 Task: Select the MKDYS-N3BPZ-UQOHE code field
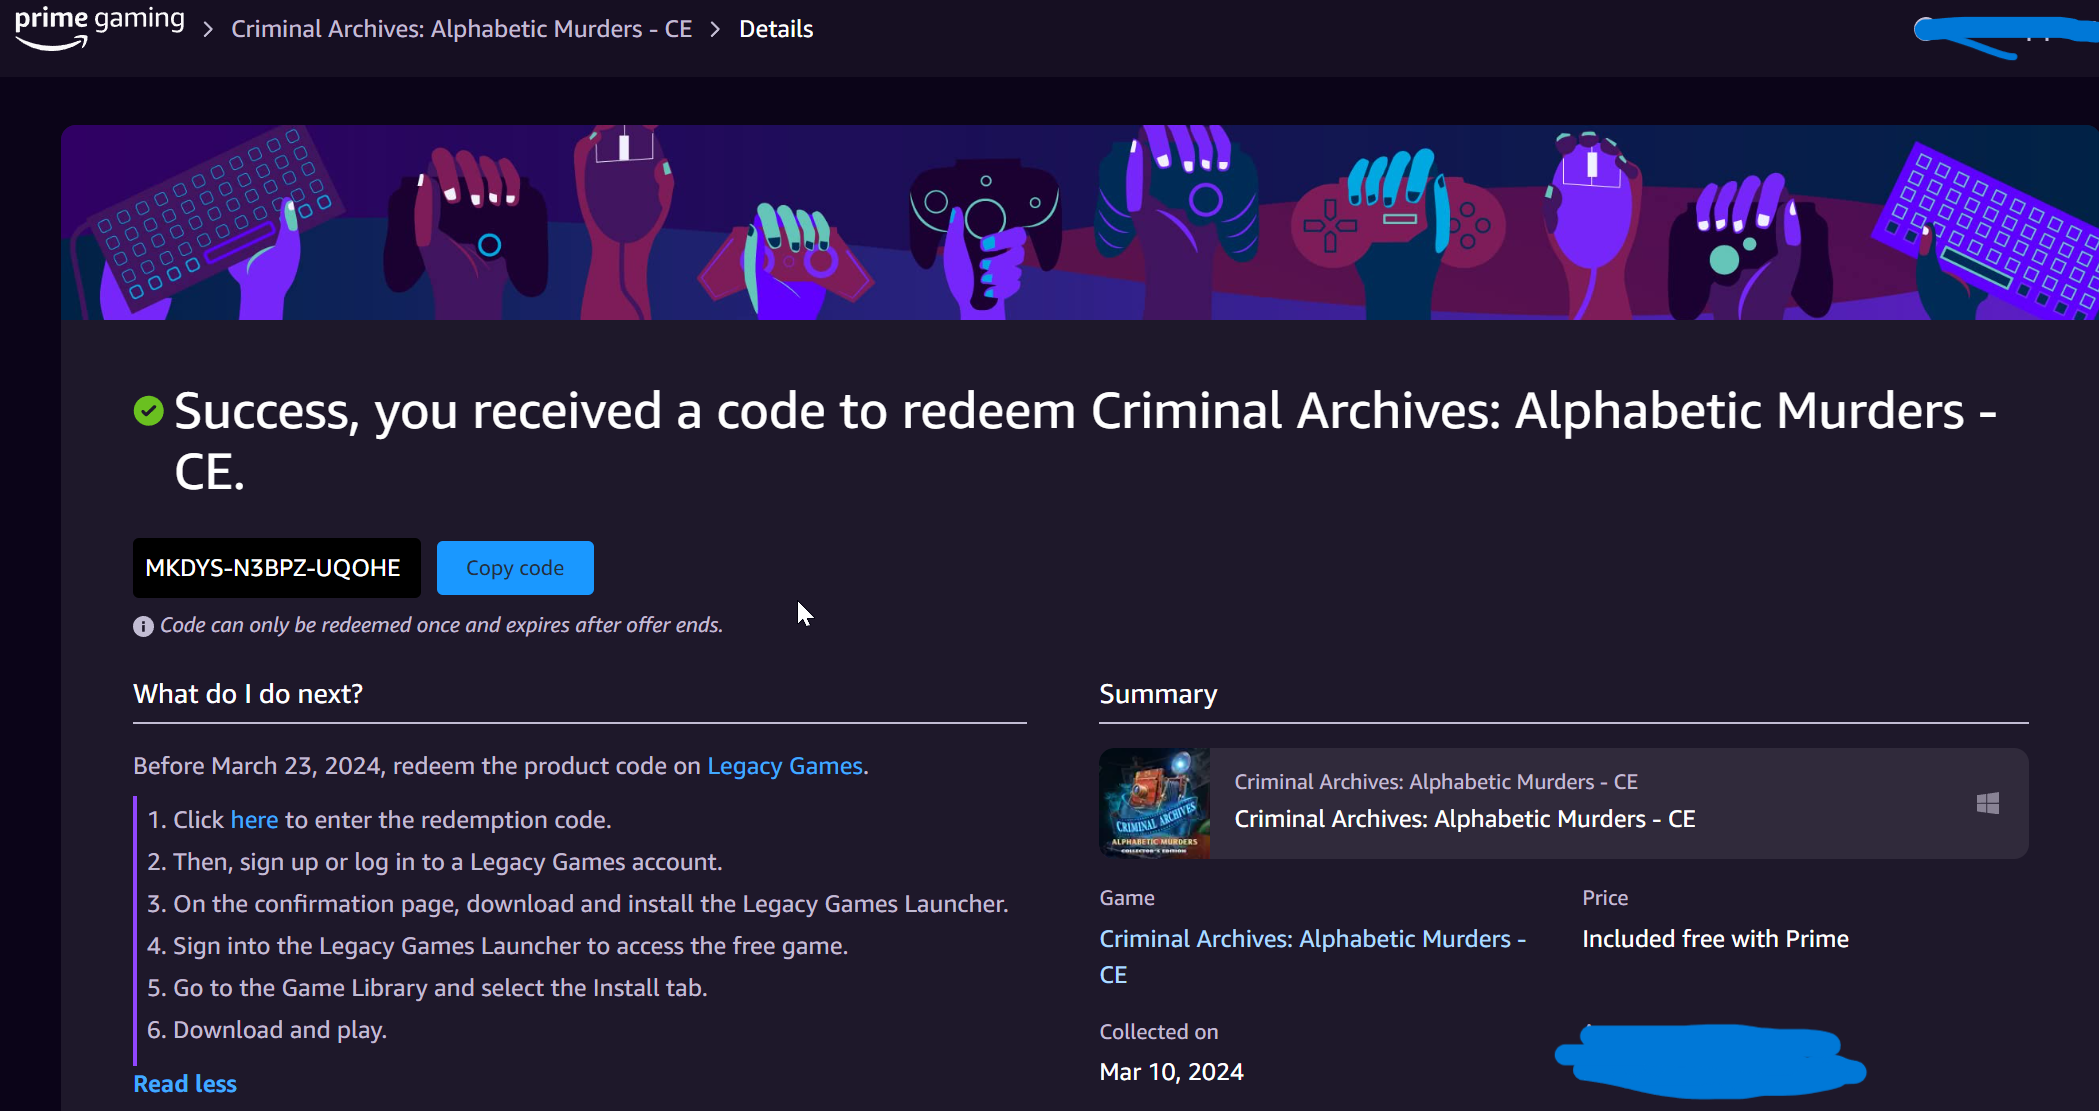coord(276,568)
